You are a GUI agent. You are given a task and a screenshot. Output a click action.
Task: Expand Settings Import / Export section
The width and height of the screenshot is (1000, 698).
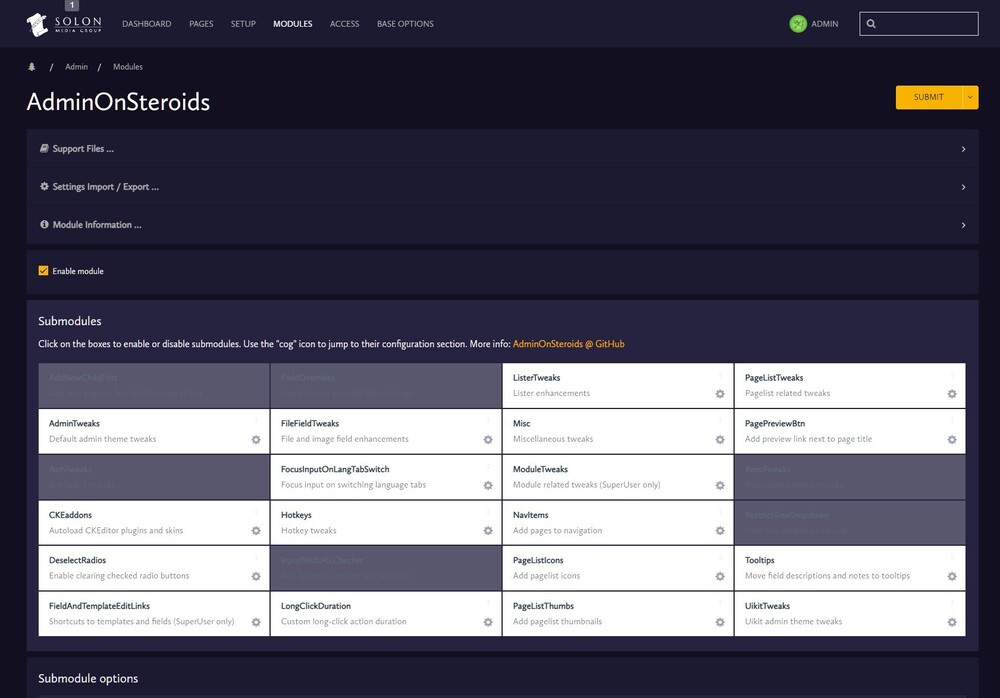point(105,187)
